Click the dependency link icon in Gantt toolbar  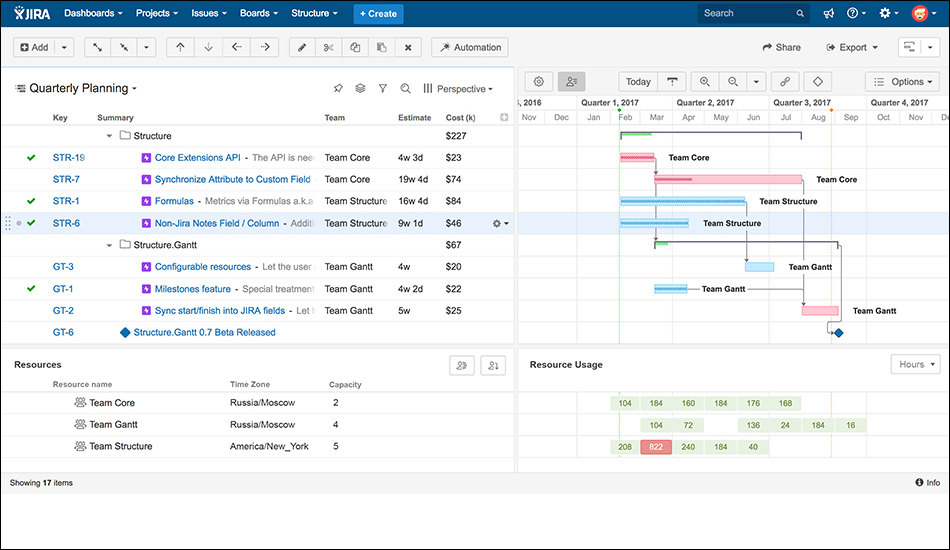[x=785, y=81]
